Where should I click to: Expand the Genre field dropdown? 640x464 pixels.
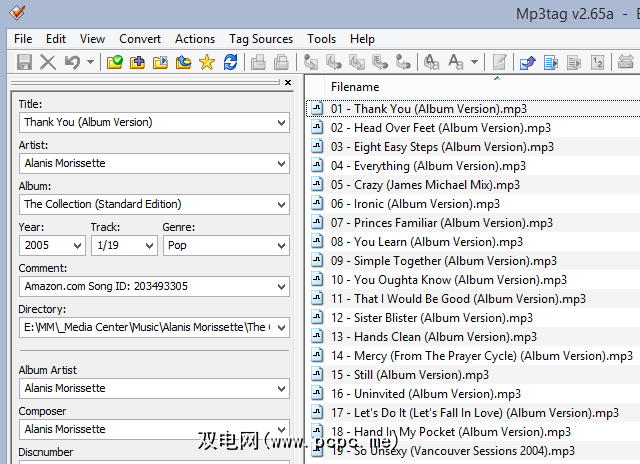coord(281,246)
